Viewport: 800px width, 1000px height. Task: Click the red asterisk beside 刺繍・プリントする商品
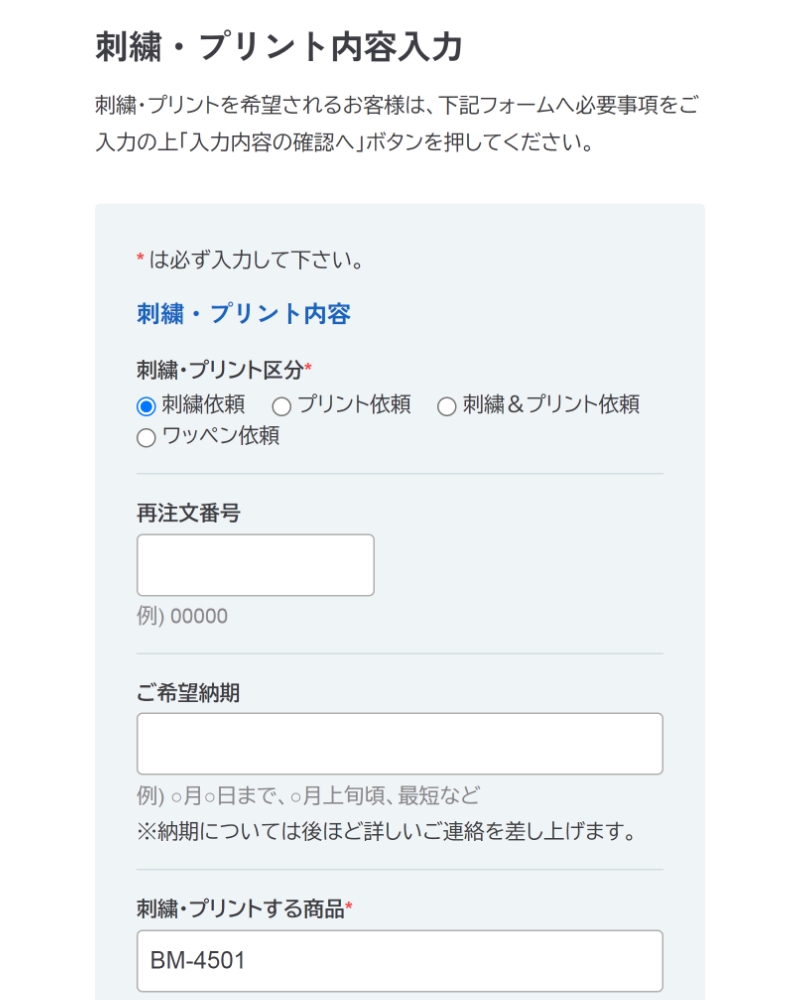click(x=349, y=909)
